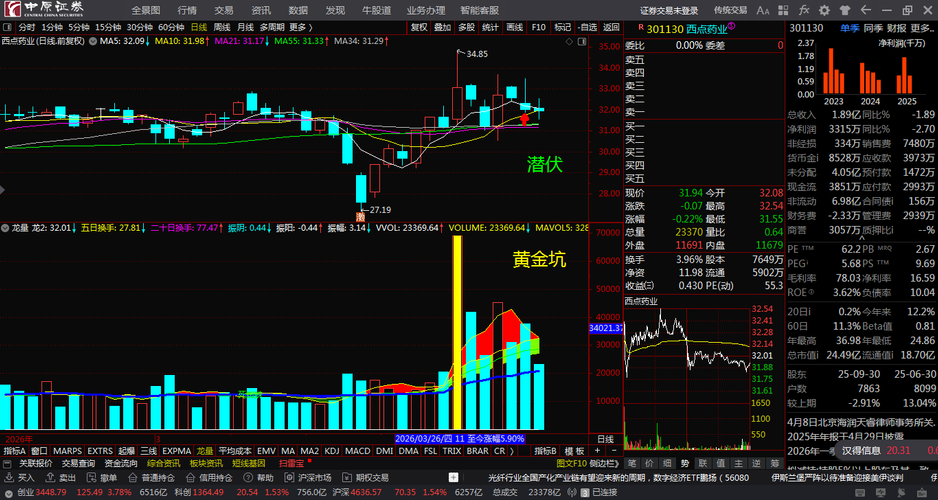Click the 34021 volume axis value marker
This screenshot has height=500, width=938.
tap(606, 328)
